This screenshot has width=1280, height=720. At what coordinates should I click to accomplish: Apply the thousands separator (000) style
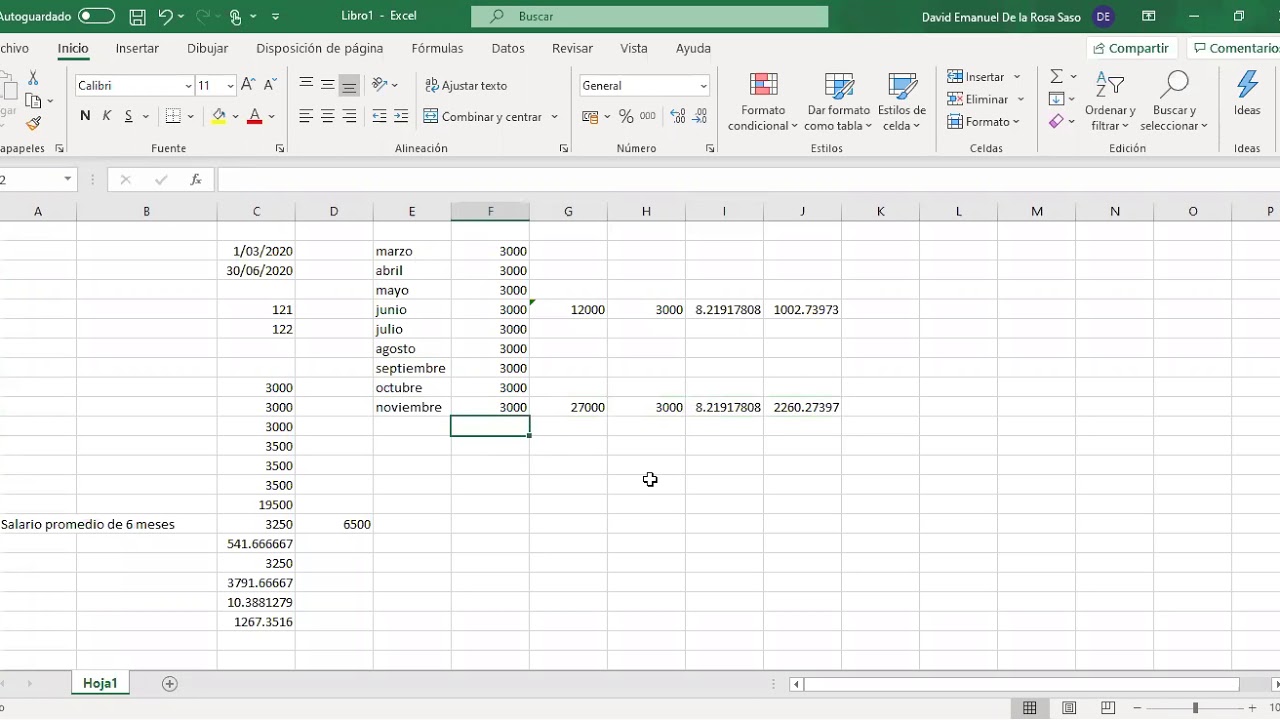[647, 117]
